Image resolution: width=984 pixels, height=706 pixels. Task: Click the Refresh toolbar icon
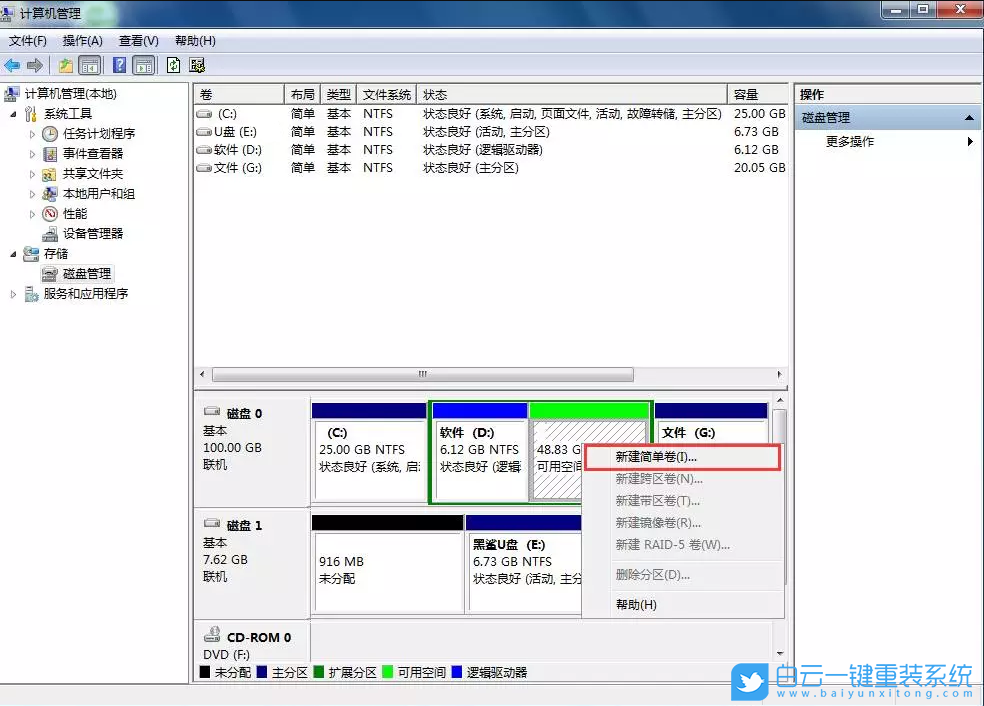coord(173,65)
